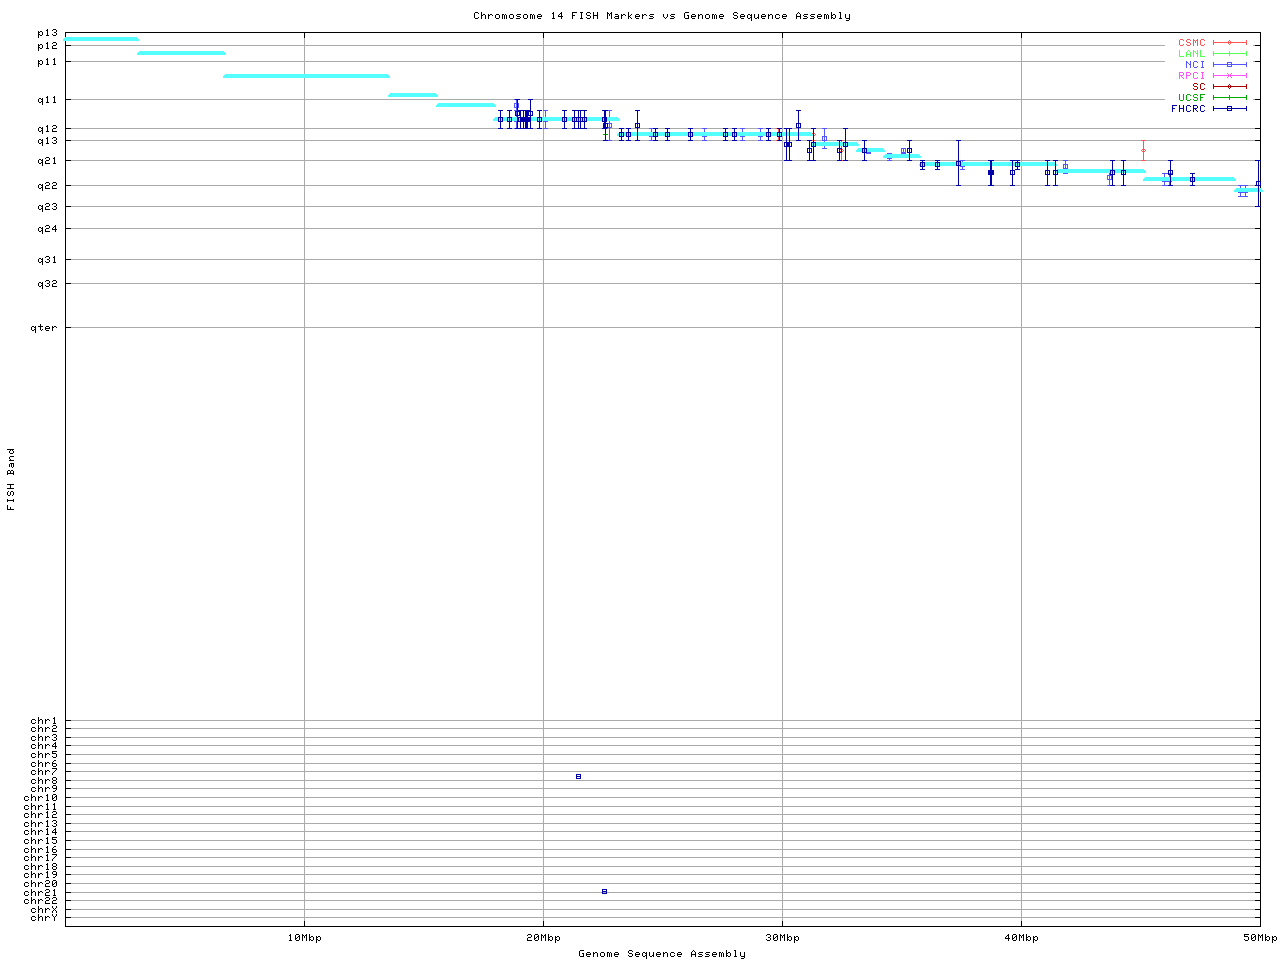The width and height of the screenshot is (1280, 960).
Task: Select the LANL legend line marker
Action: pyautogui.click(x=1229, y=54)
